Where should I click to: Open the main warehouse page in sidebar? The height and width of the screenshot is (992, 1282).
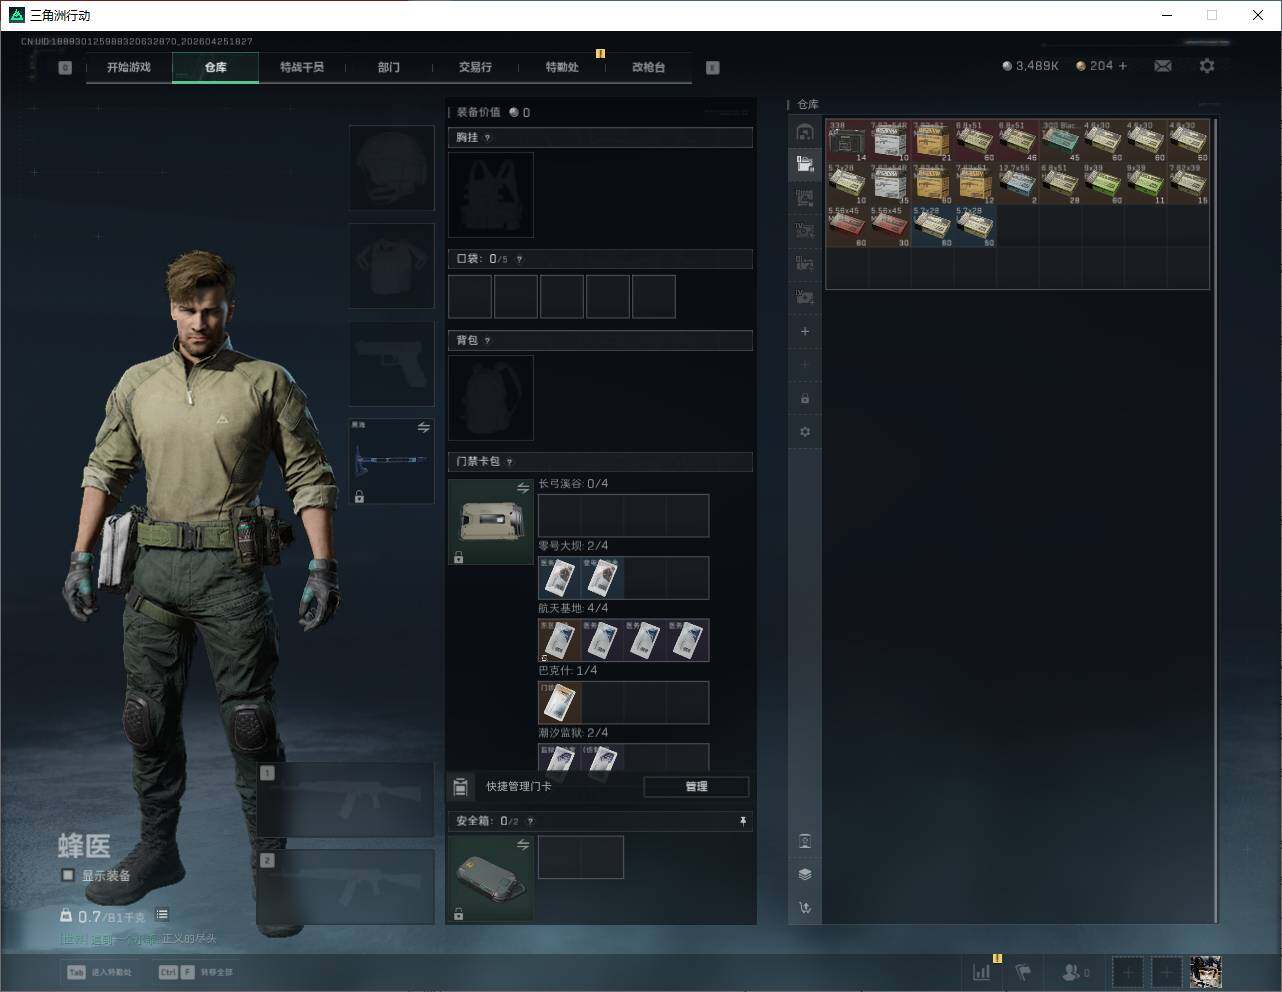(x=805, y=132)
